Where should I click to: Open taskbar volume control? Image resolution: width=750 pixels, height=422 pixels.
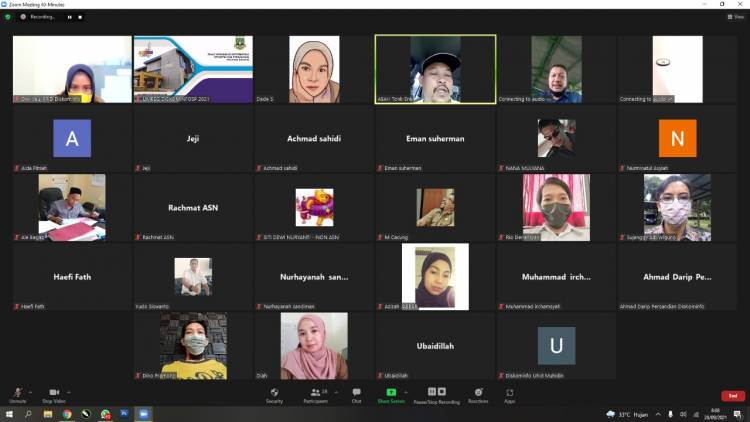click(683, 414)
